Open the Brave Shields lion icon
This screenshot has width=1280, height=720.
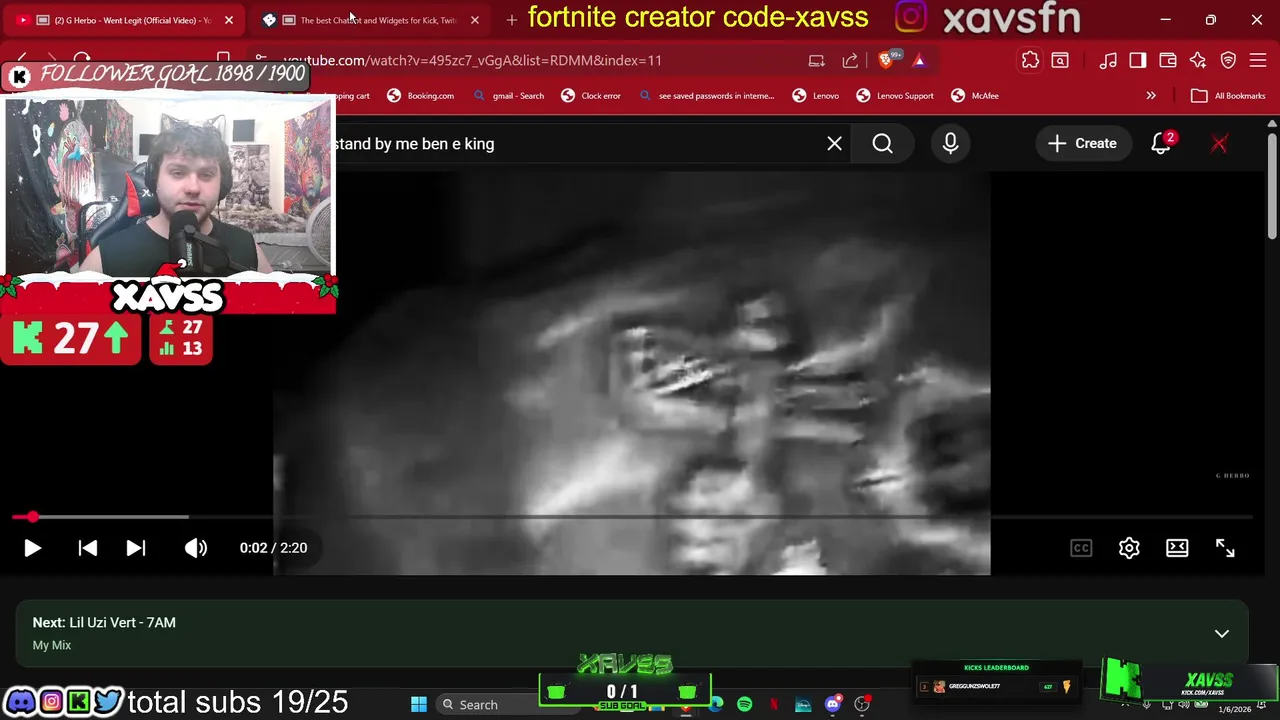(x=886, y=60)
